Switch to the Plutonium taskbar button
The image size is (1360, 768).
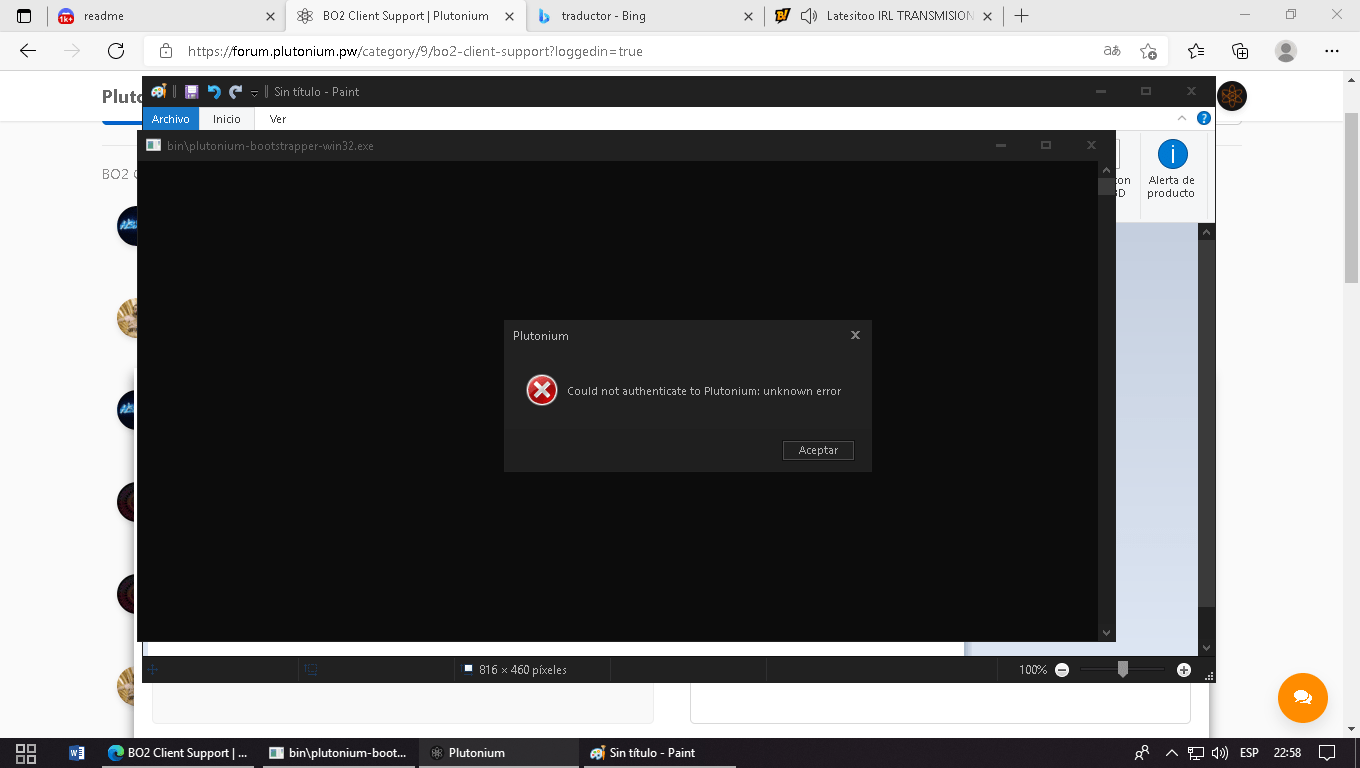pos(498,753)
